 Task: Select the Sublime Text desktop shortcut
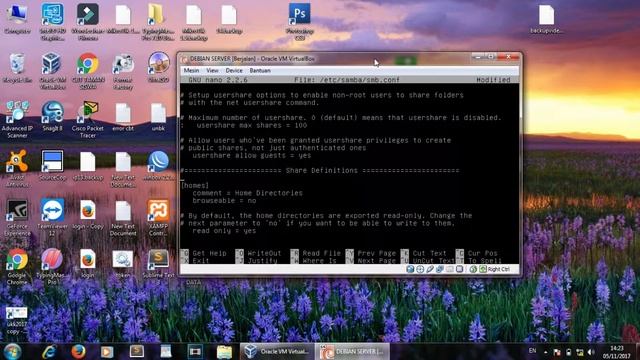click(x=158, y=263)
